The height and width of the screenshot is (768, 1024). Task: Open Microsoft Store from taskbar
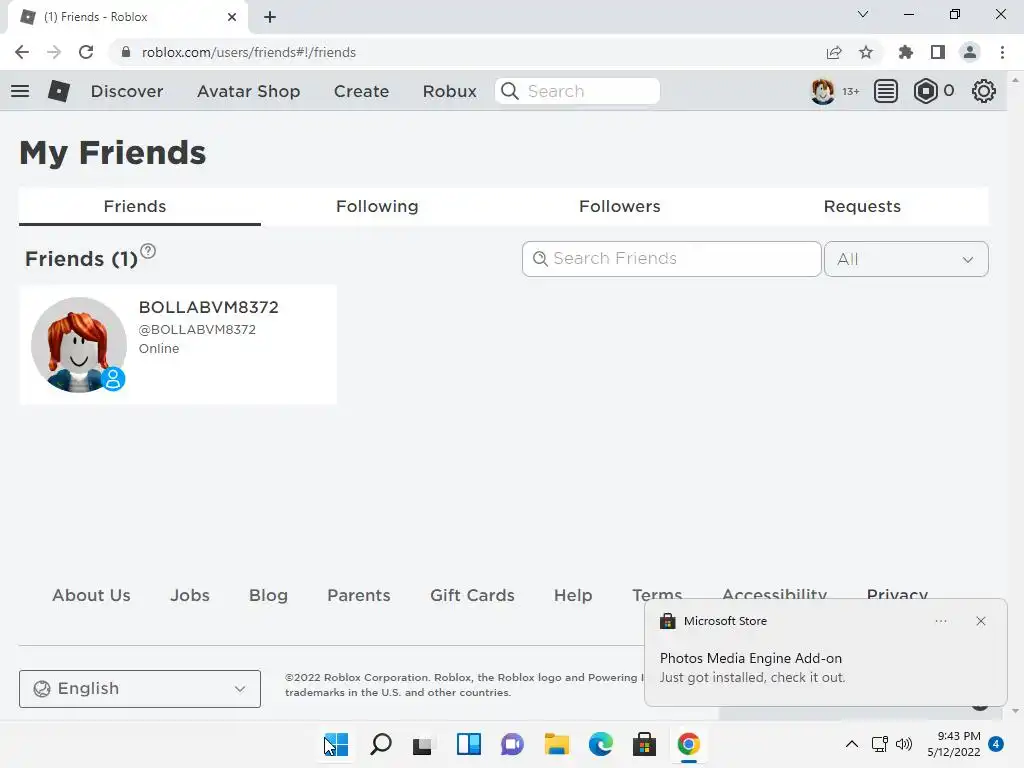click(x=645, y=744)
